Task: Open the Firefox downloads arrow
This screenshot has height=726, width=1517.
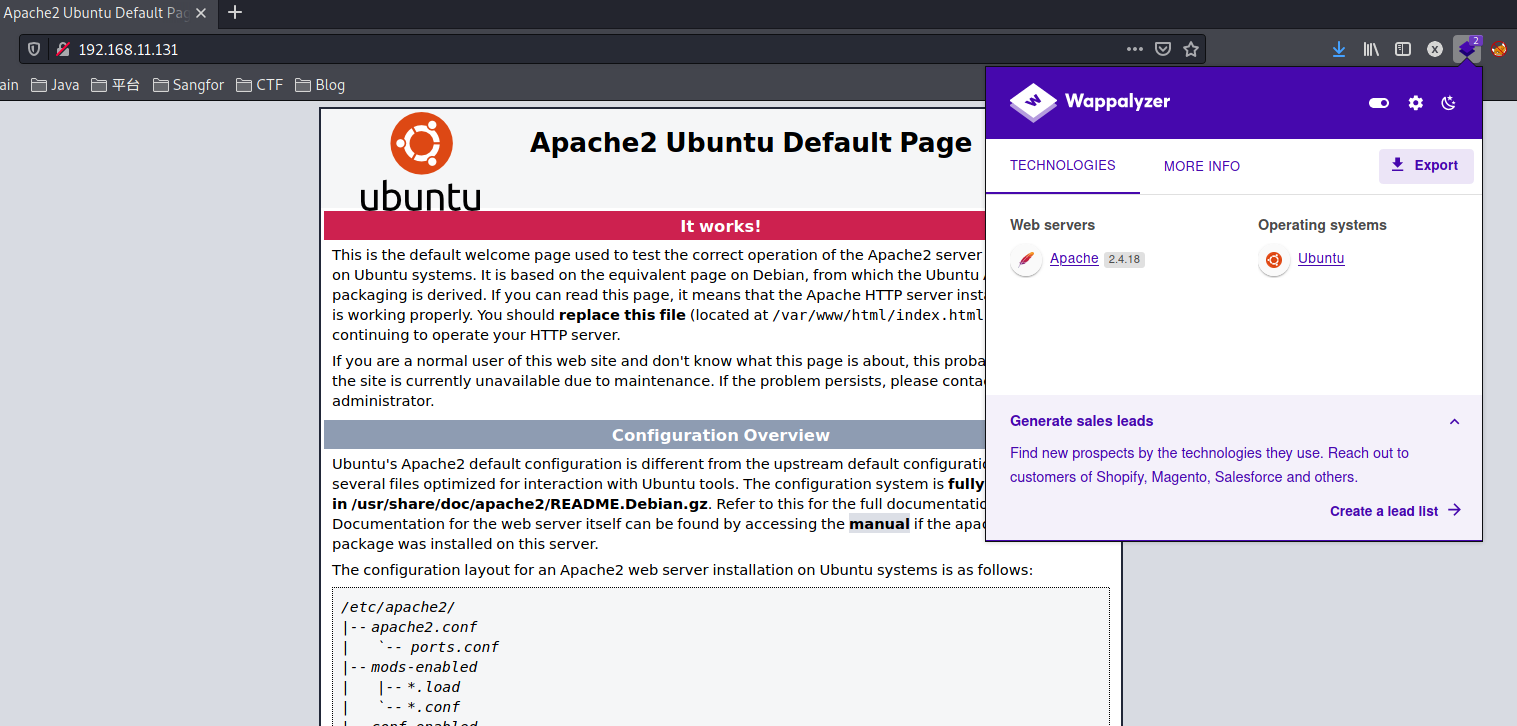Action: [1339, 49]
